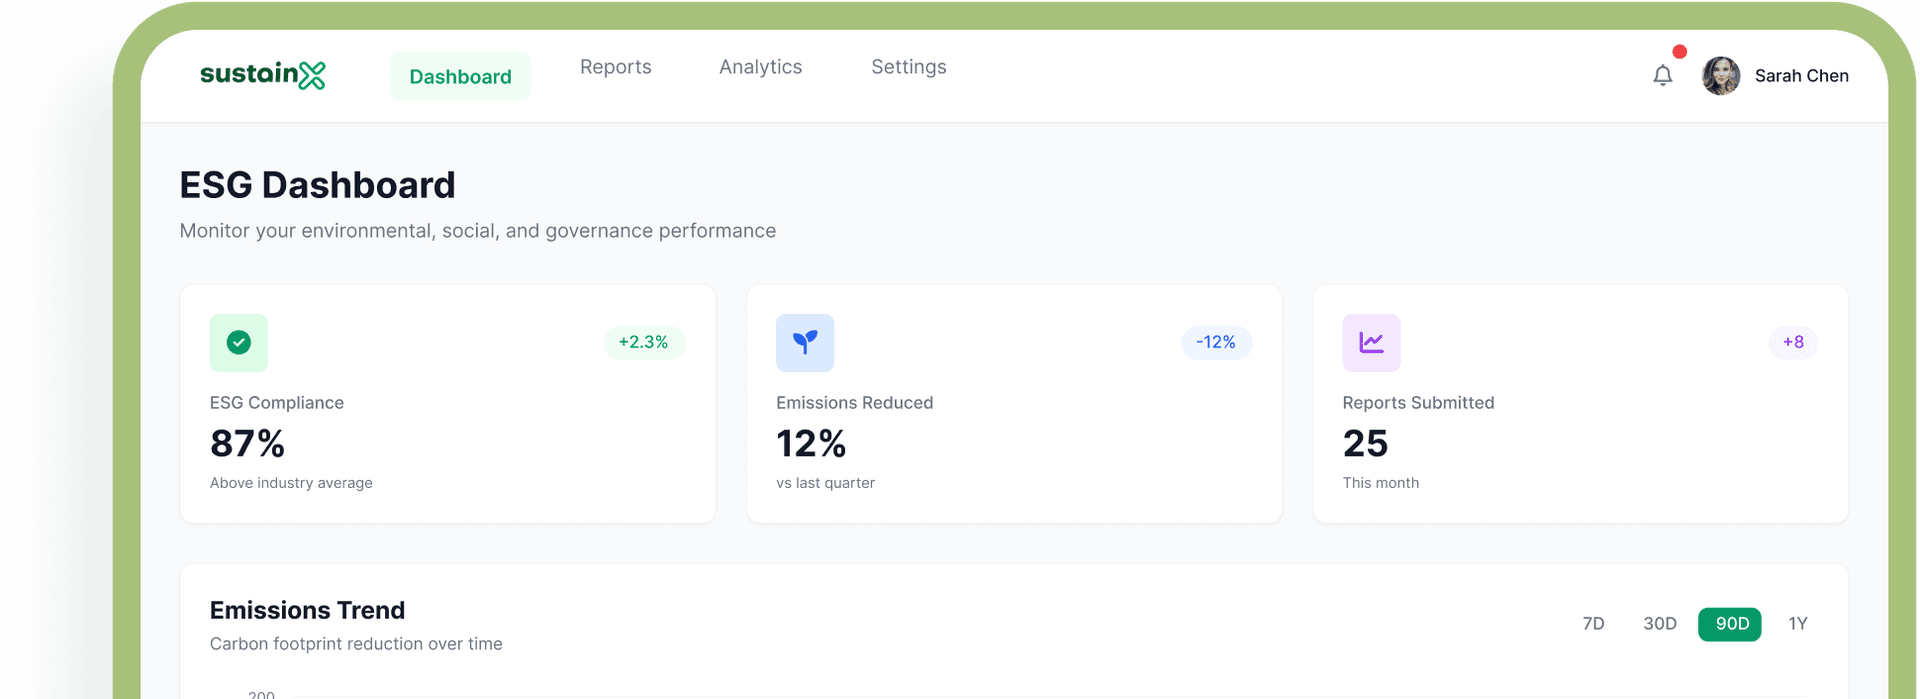1920x699 pixels.
Task: Click the sustainX logo
Action: [262, 75]
